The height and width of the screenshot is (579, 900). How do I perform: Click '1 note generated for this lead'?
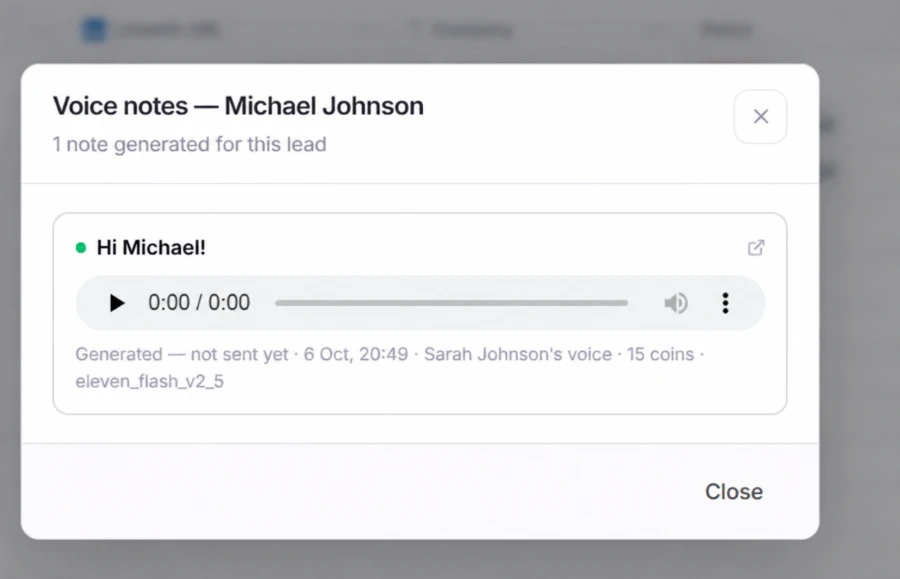189,144
